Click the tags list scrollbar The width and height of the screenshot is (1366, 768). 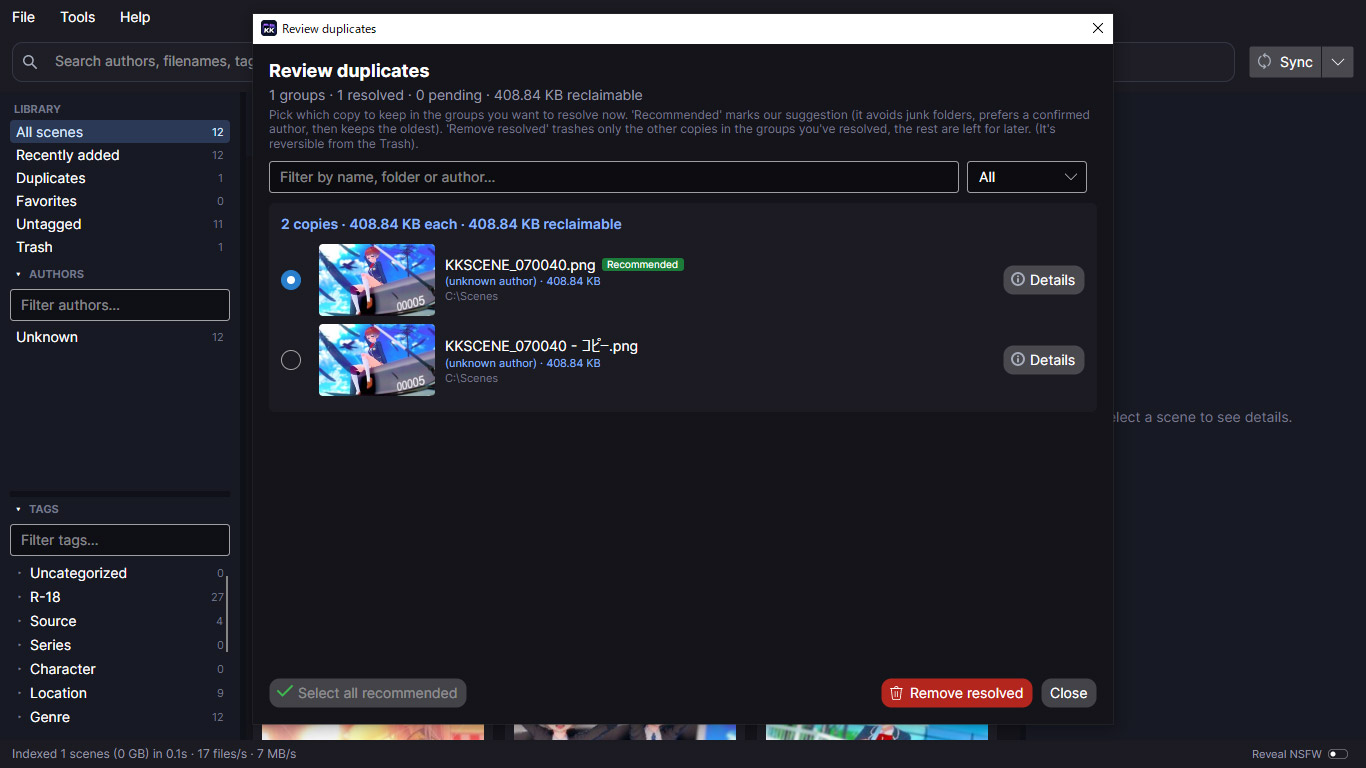[228, 614]
